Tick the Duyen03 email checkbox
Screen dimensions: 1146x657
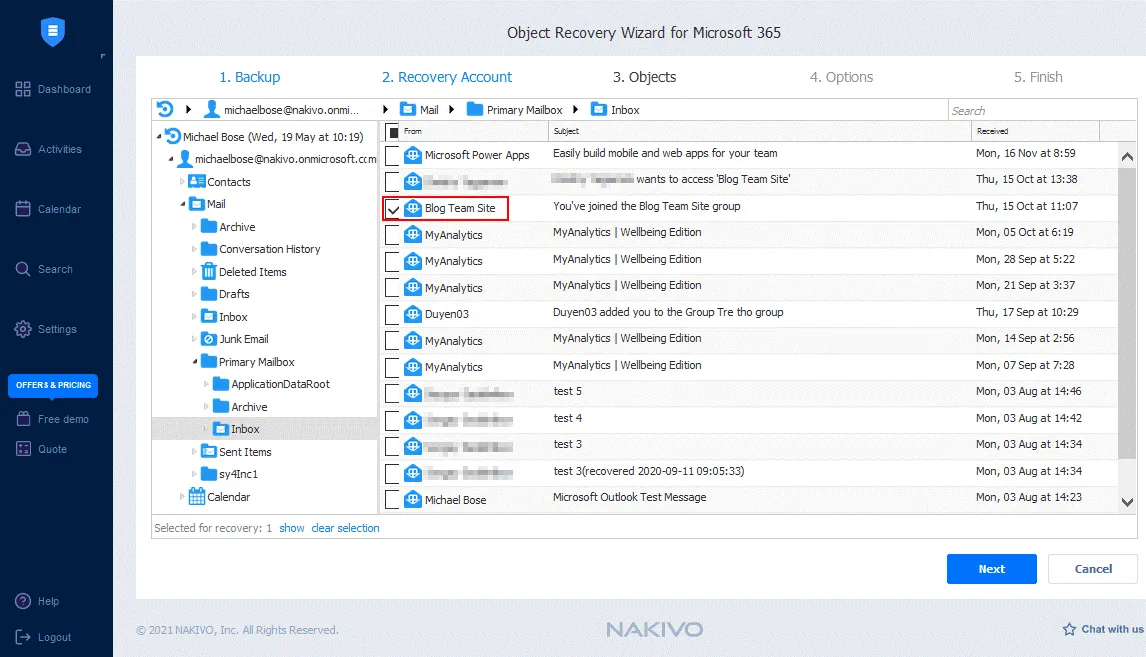click(392, 314)
